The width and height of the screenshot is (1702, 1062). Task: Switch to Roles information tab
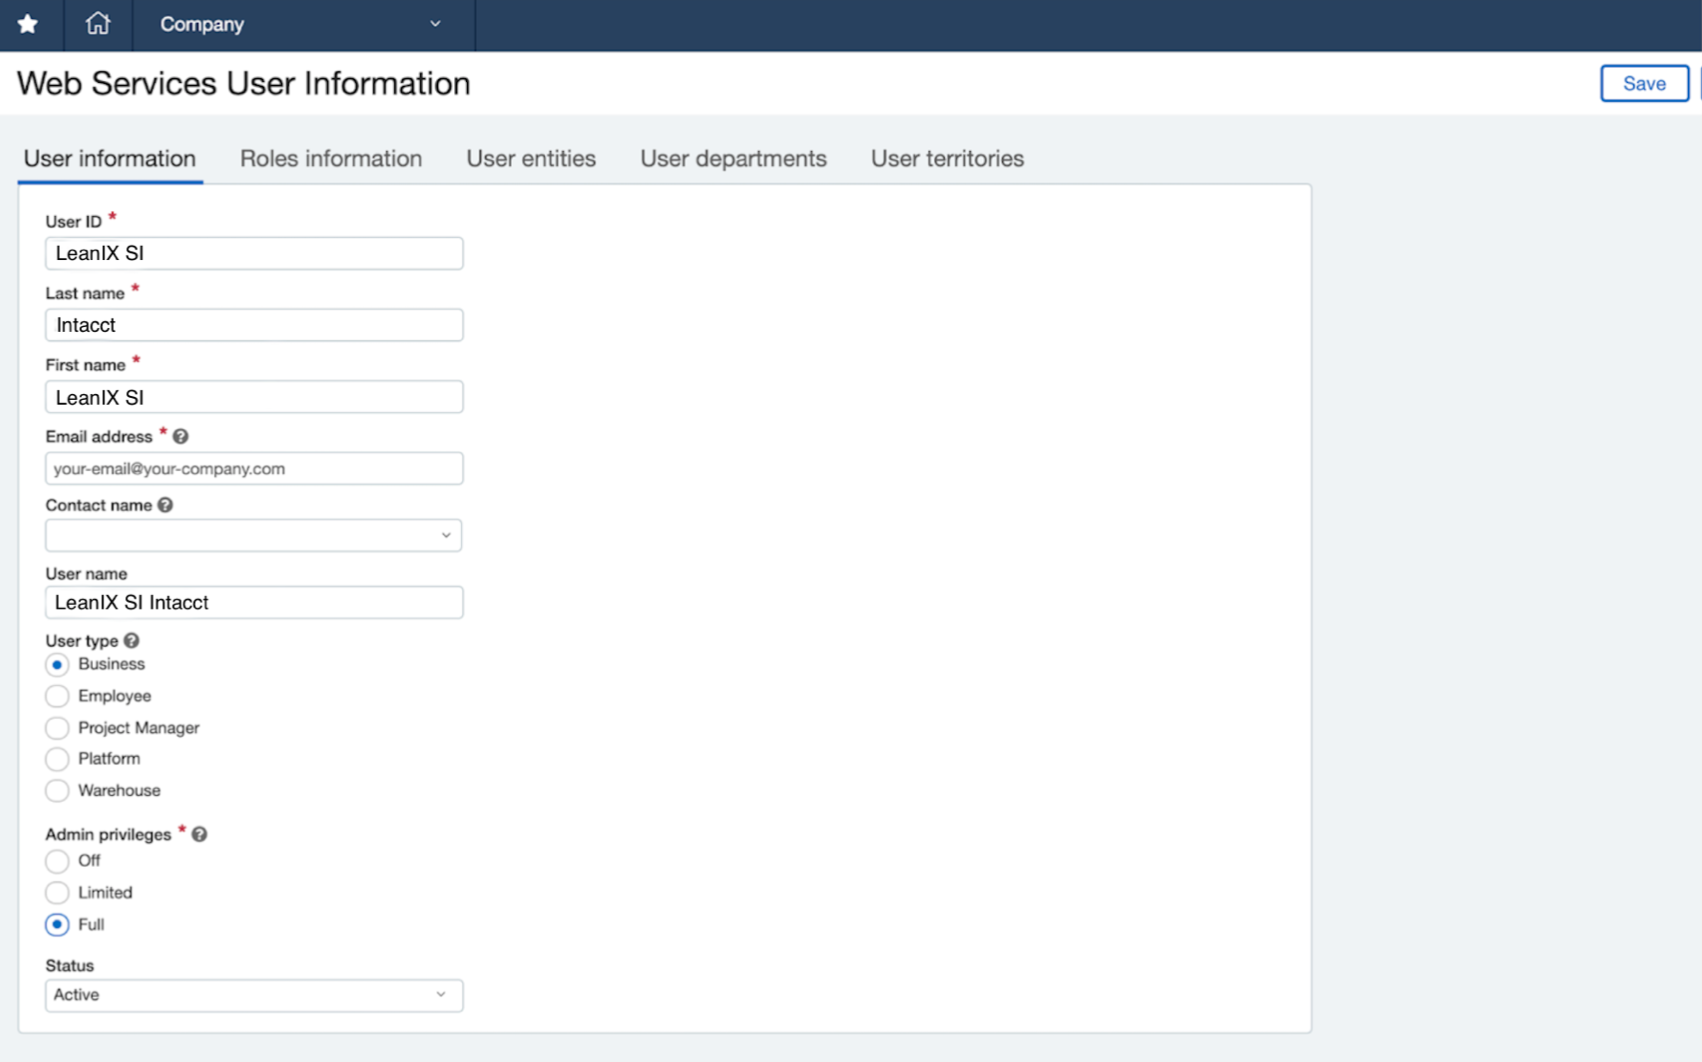pyautogui.click(x=331, y=158)
